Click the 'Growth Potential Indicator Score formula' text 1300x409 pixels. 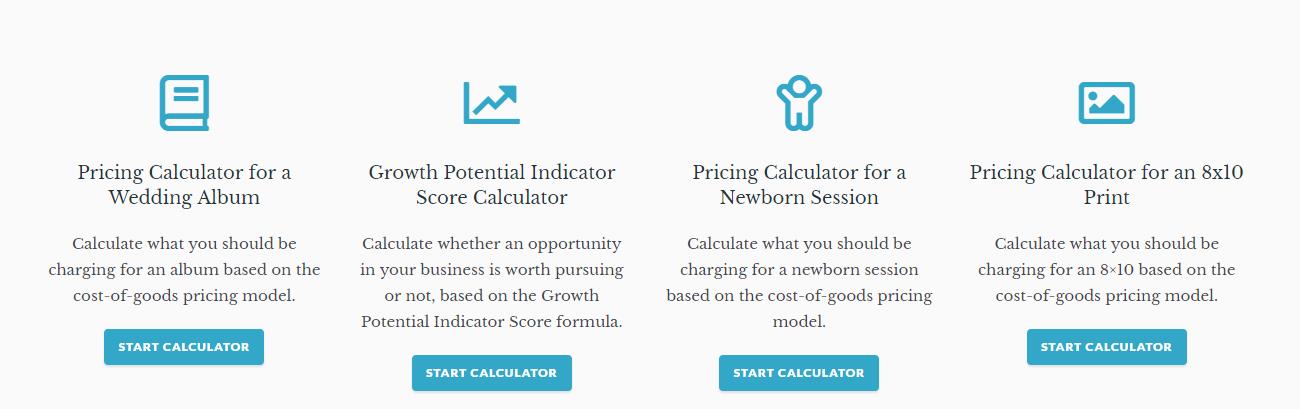[x=491, y=309]
